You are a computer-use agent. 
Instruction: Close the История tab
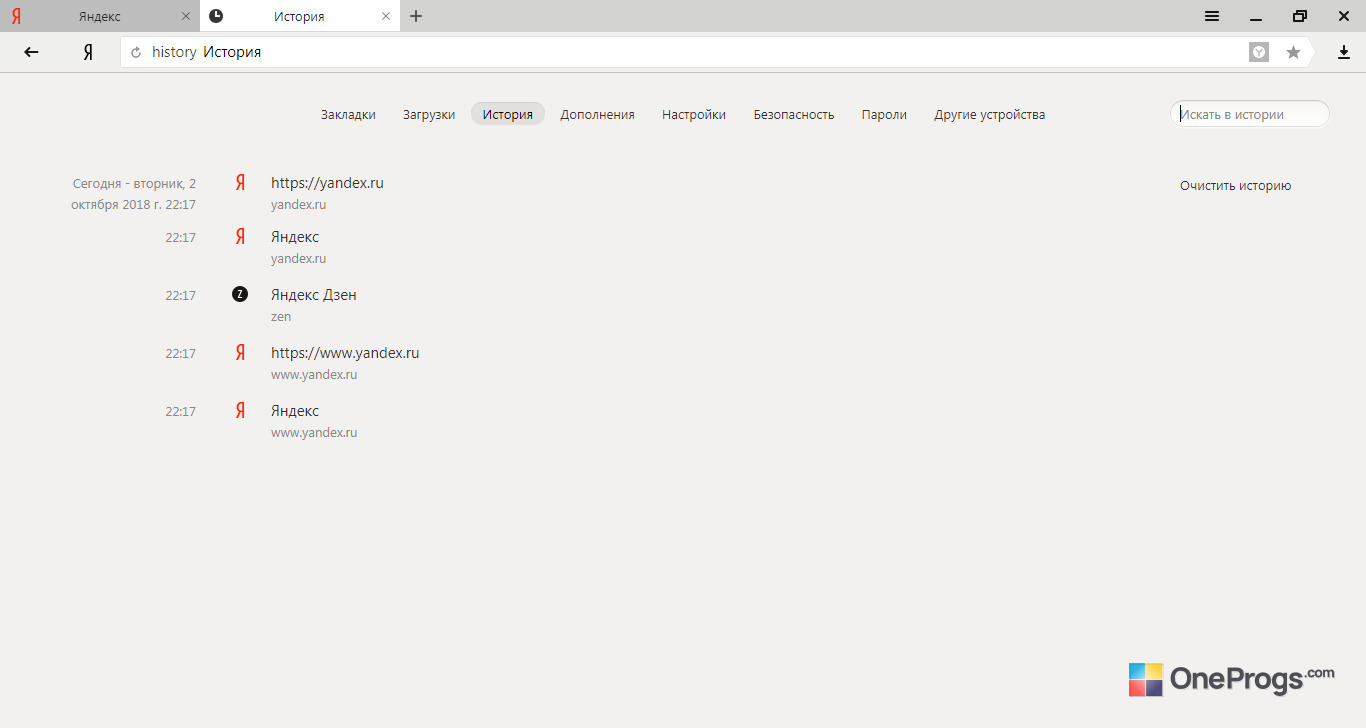(385, 16)
